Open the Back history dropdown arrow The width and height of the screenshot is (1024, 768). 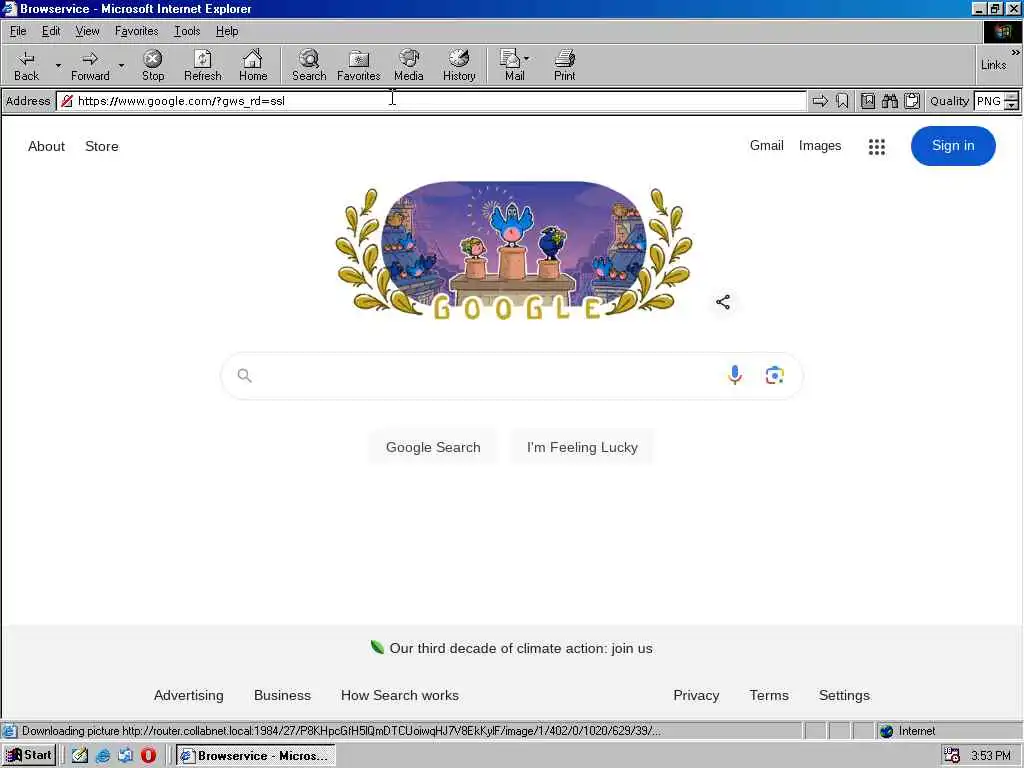pos(58,65)
